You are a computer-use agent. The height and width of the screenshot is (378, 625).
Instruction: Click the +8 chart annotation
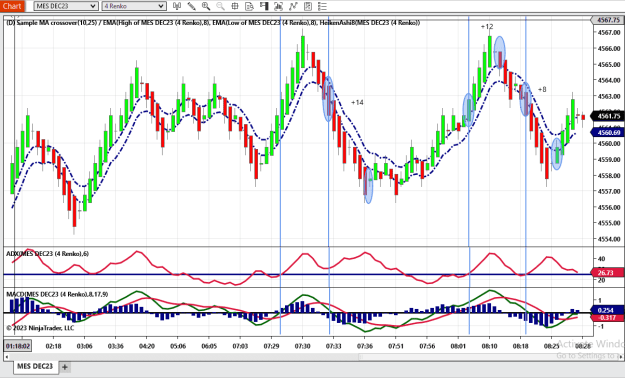tap(542, 90)
